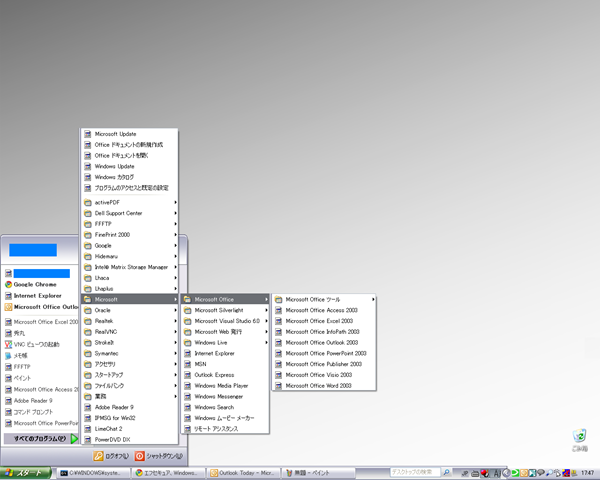Start Microsoft Office PowerPoint 2003

[324, 353]
